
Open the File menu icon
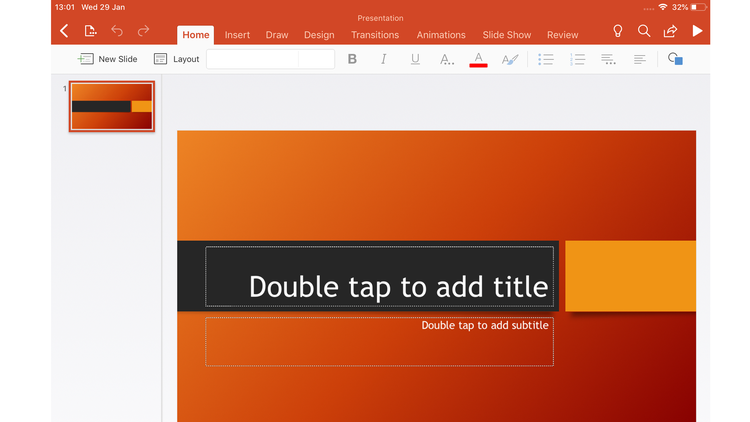pyautogui.click(x=91, y=32)
